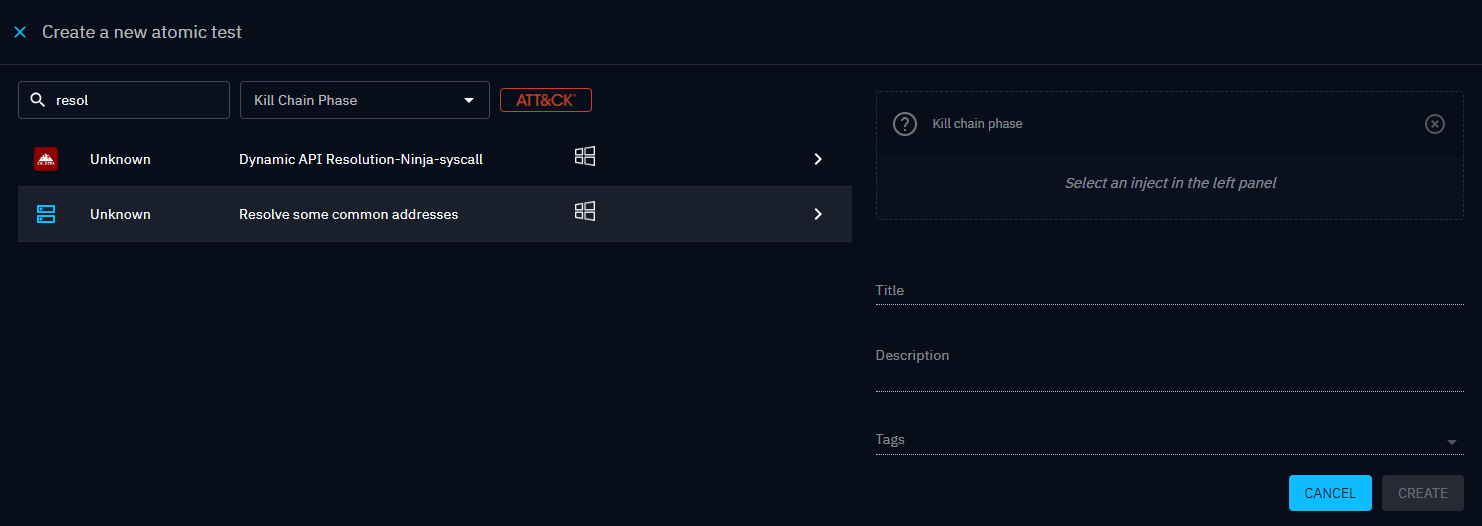This screenshot has width=1482, height=526.
Task: Click into the Description field
Action: pyautogui.click(x=1169, y=374)
